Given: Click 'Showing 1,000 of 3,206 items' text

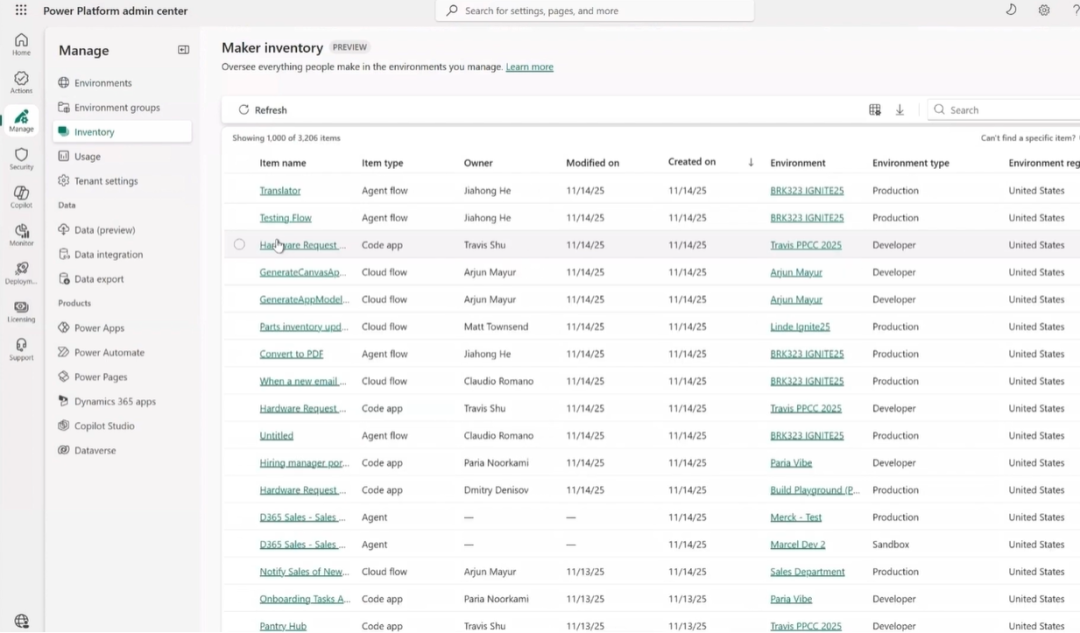Looking at the screenshot, I should (286, 138).
